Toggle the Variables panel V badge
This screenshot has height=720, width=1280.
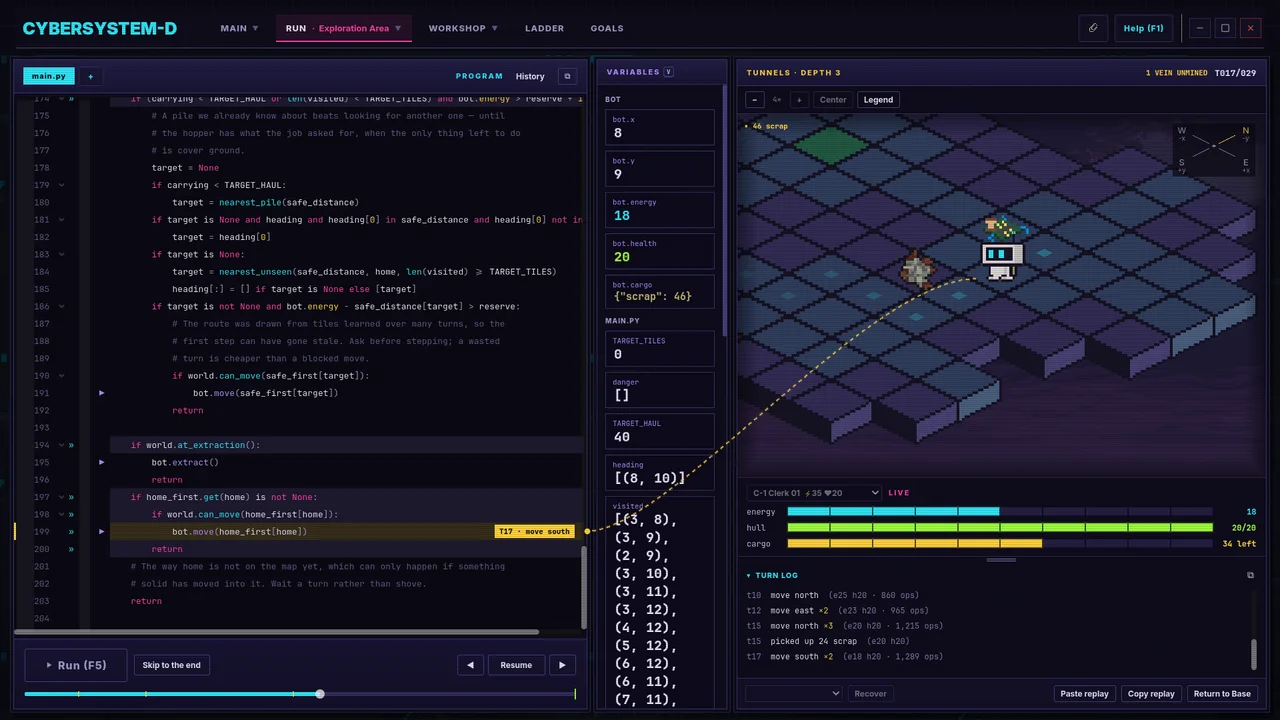[x=668, y=72]
